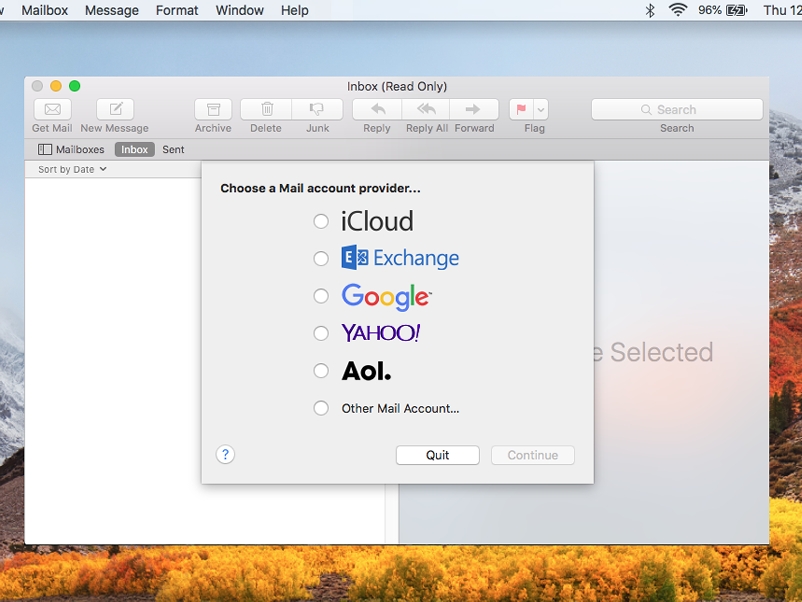The image size is (802, 602).
Task: Open the Mailbox menu
Action: pos(44,10)
